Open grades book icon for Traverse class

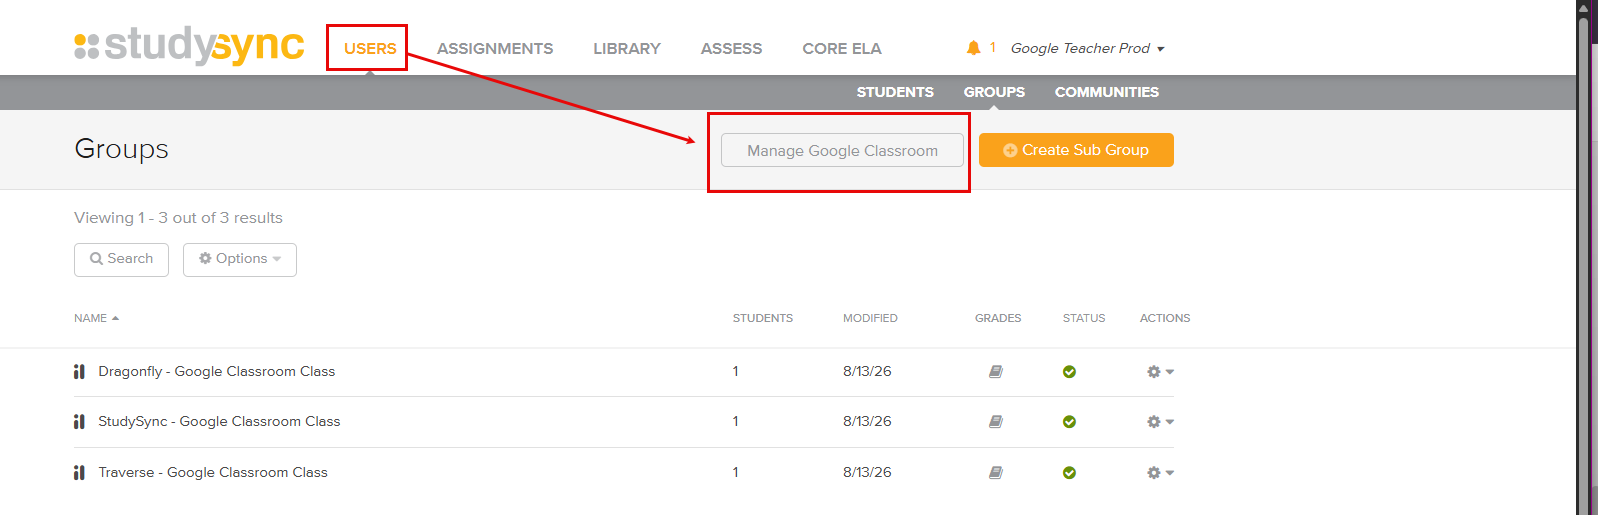[x=996, y=473]
